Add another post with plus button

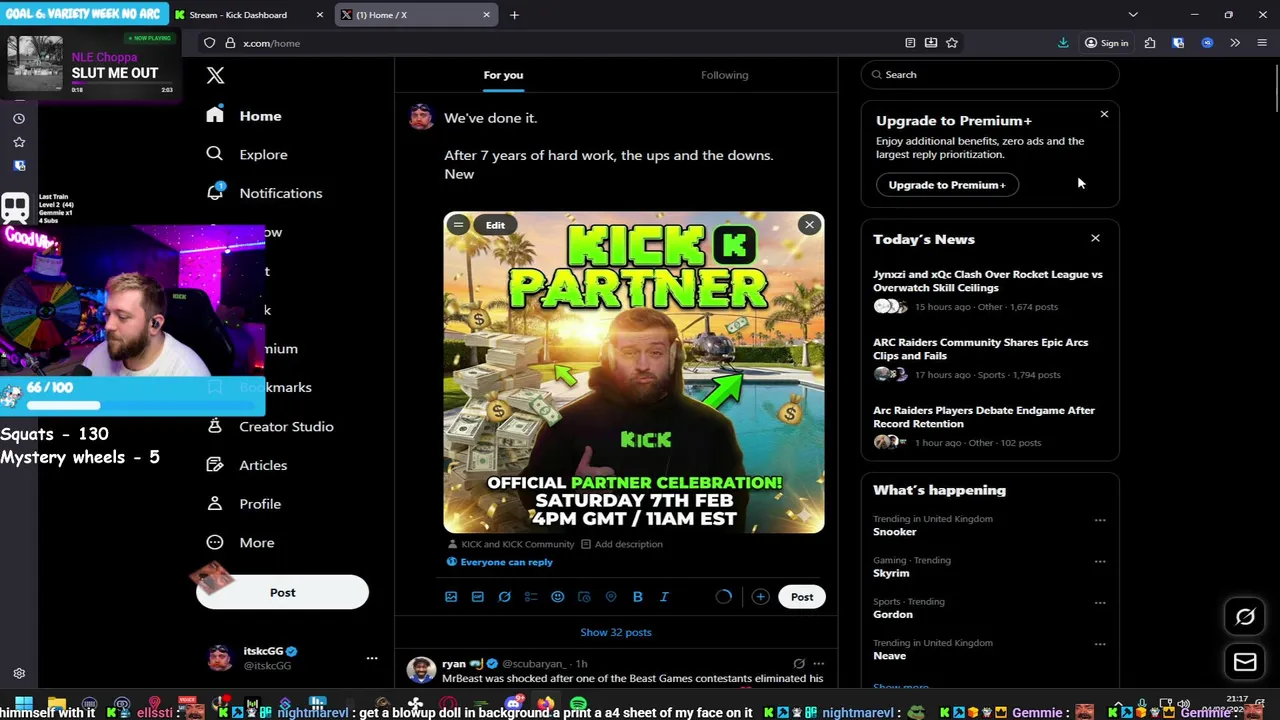(x=760, y=597)
